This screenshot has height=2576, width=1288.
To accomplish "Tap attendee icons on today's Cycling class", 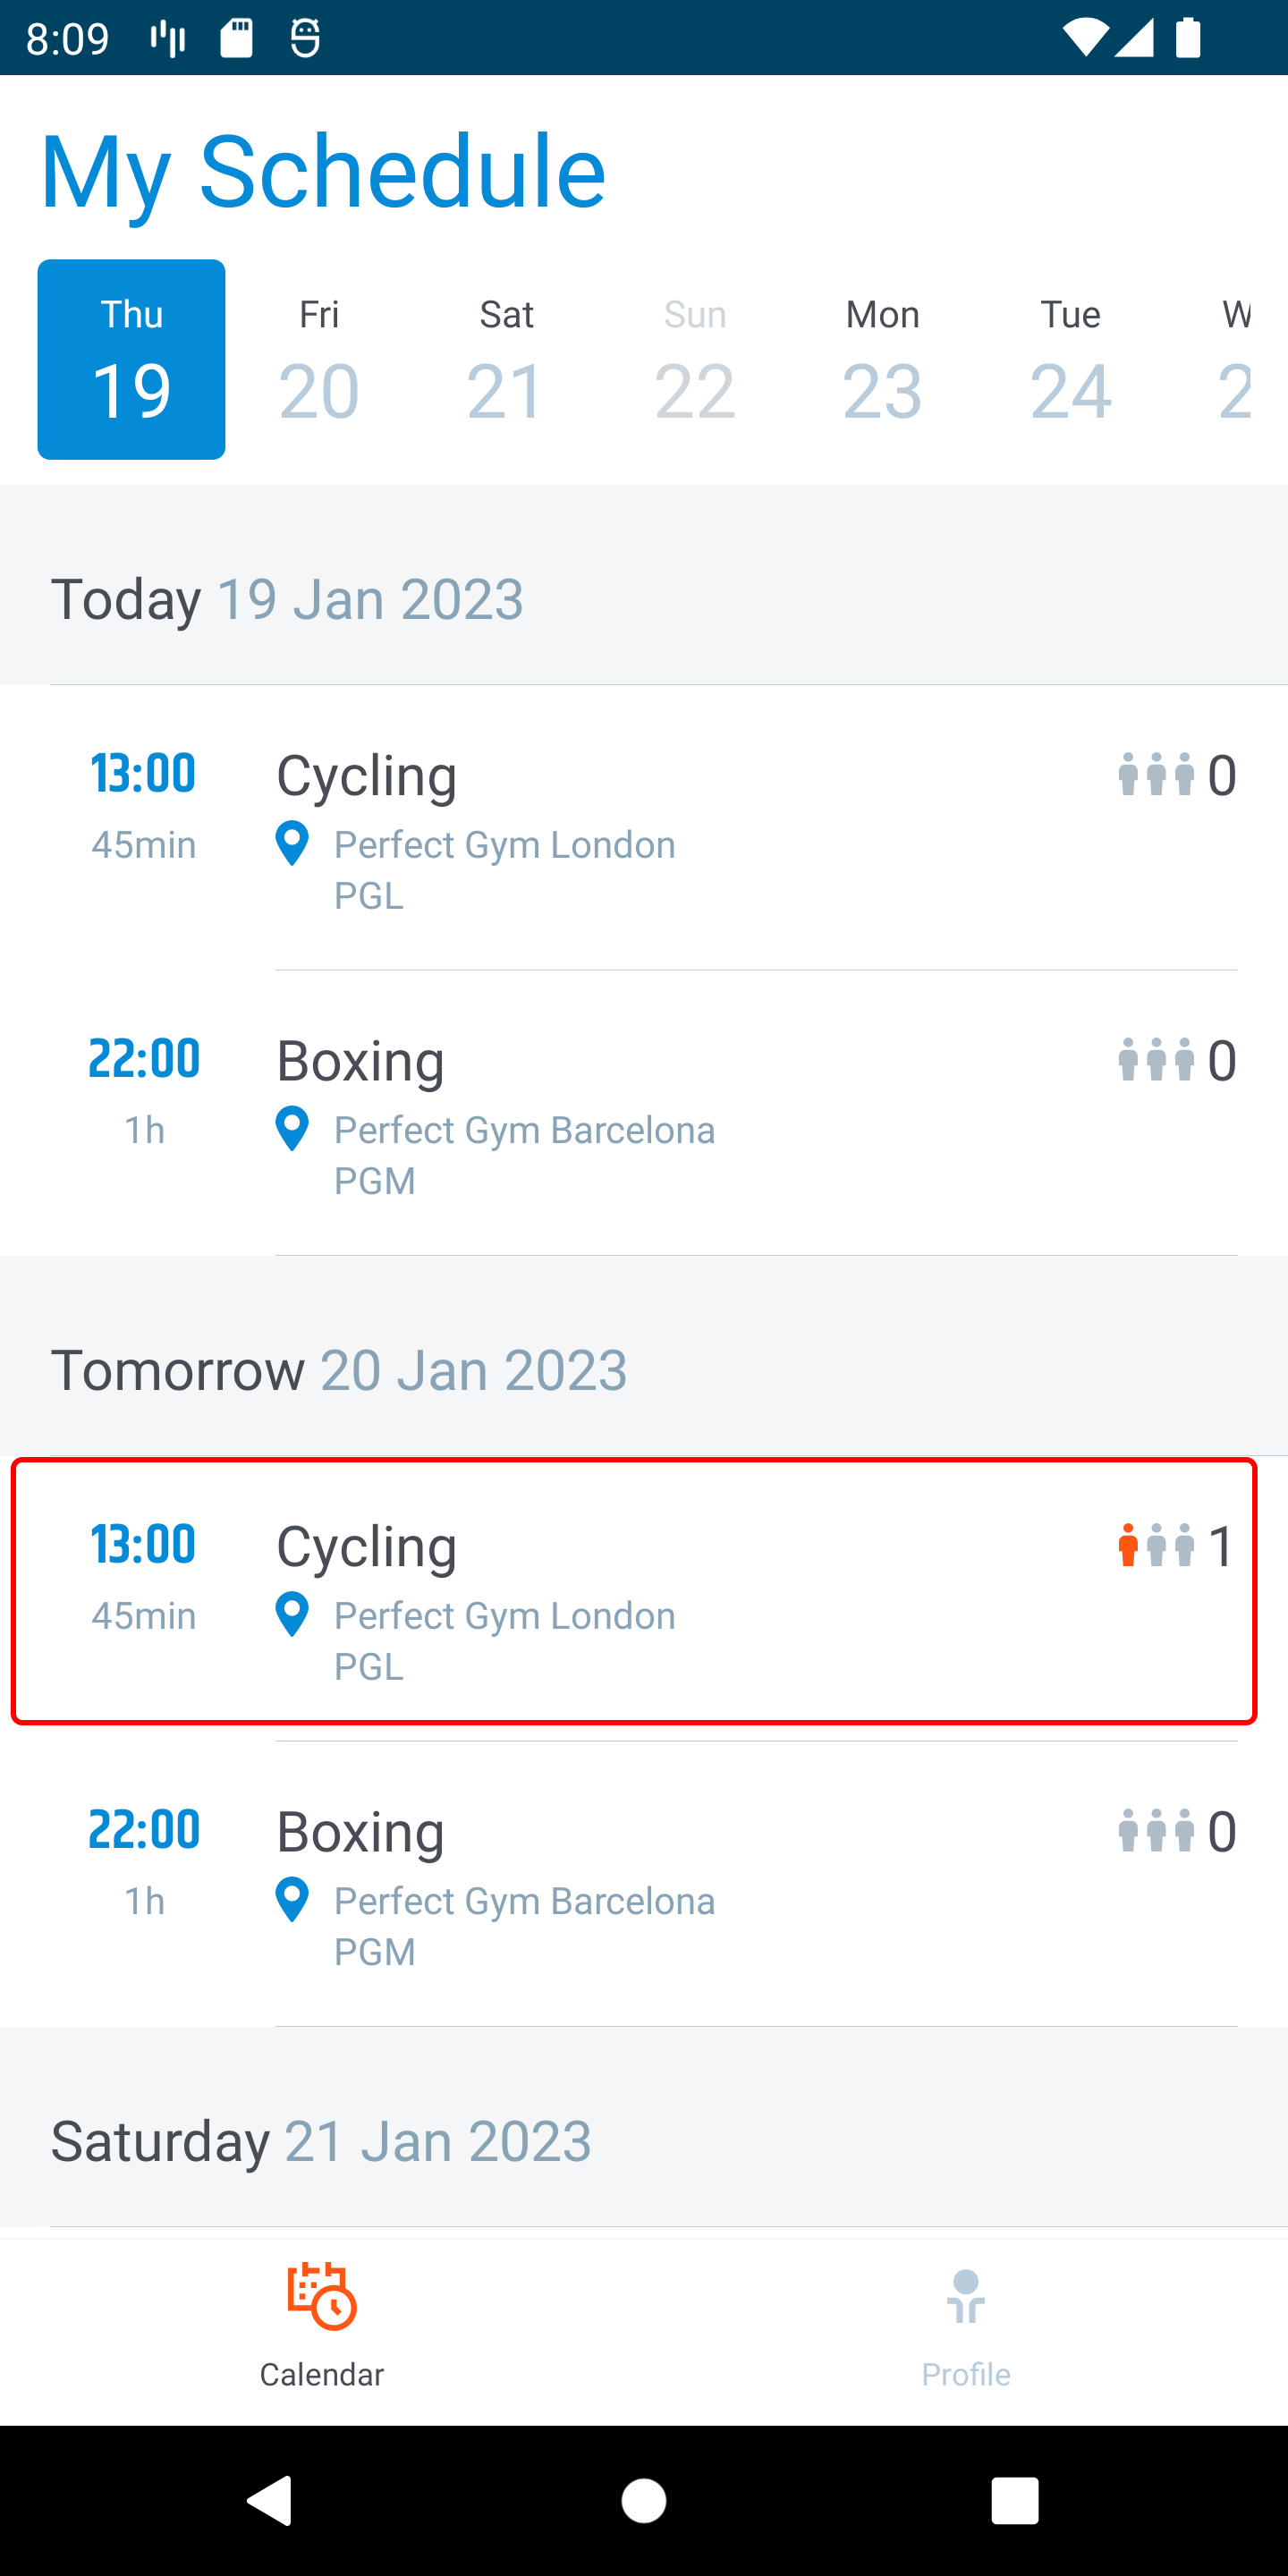I will [1156, 775].
